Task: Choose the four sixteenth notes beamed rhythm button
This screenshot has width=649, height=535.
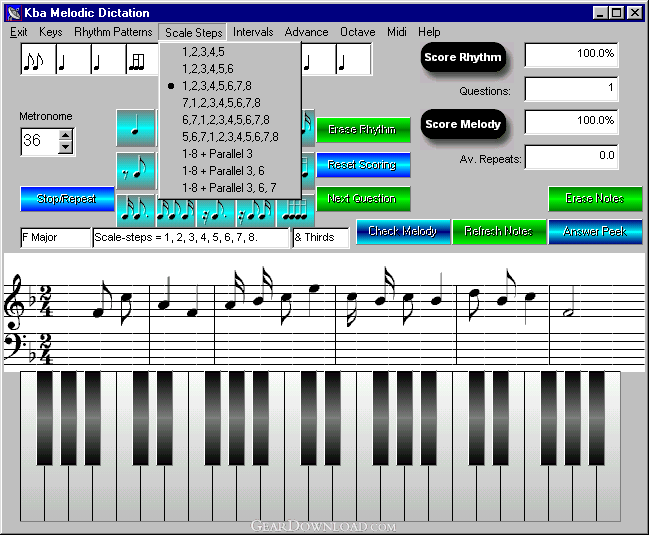Action: coord(296,211)
